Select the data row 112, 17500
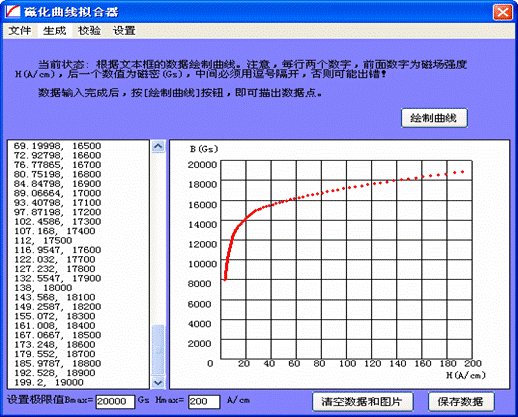The height and width of the screenshot is (417, 518). pyautogui.click(x=43, y=240)
